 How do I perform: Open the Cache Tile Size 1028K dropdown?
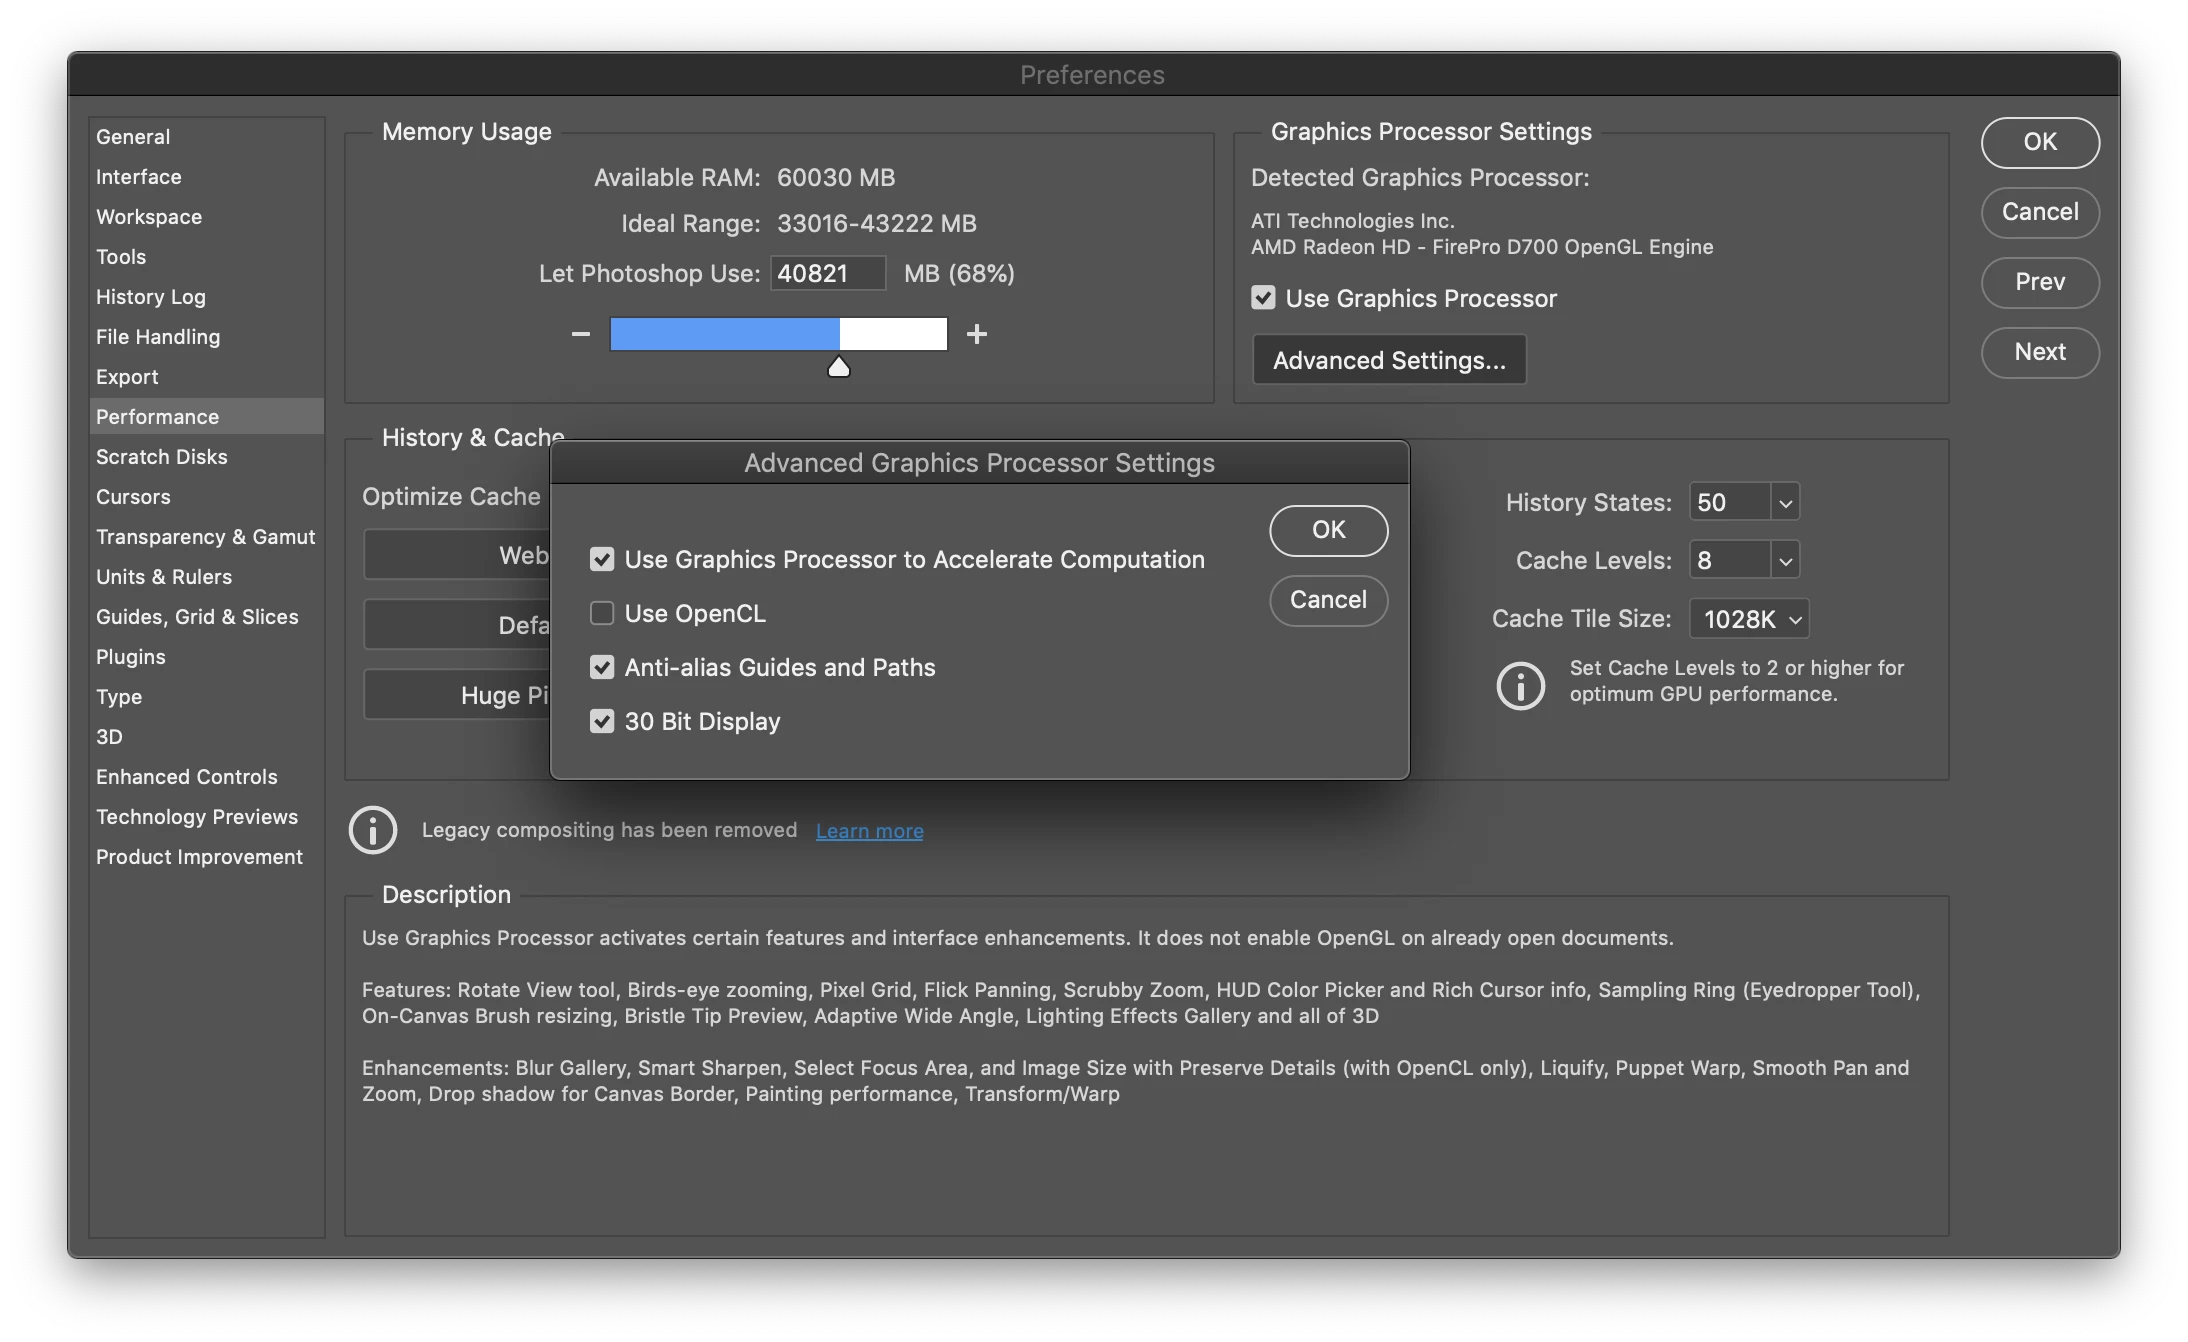(1749, 619)
